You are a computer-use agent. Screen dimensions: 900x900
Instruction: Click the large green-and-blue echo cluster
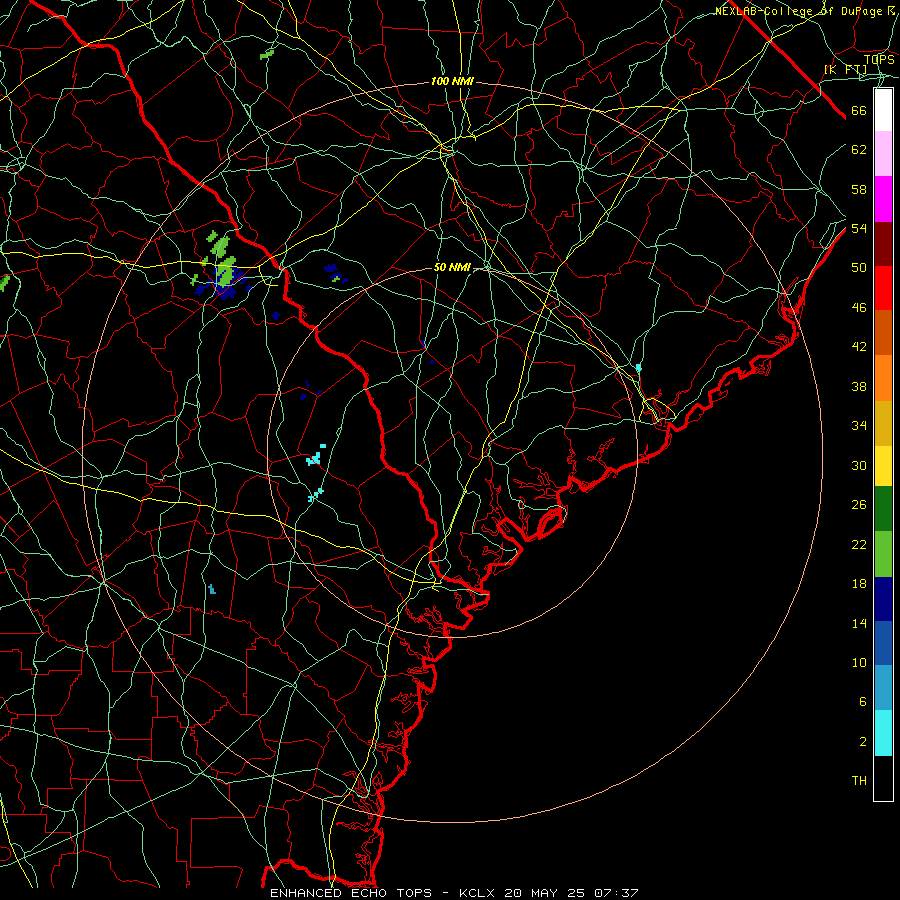click(223, 267)
